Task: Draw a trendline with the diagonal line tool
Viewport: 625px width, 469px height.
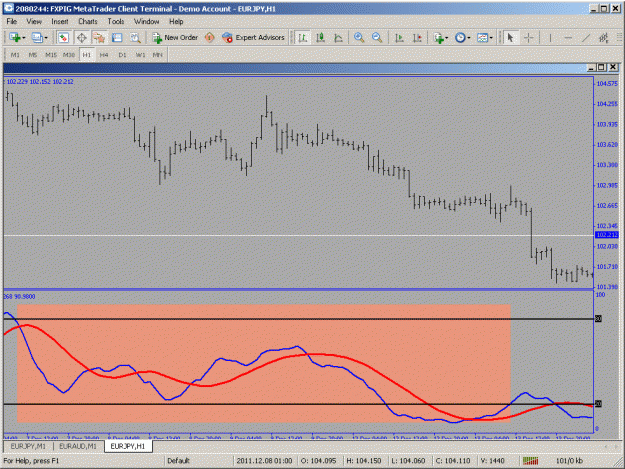Action: click(x=586, y=38)
